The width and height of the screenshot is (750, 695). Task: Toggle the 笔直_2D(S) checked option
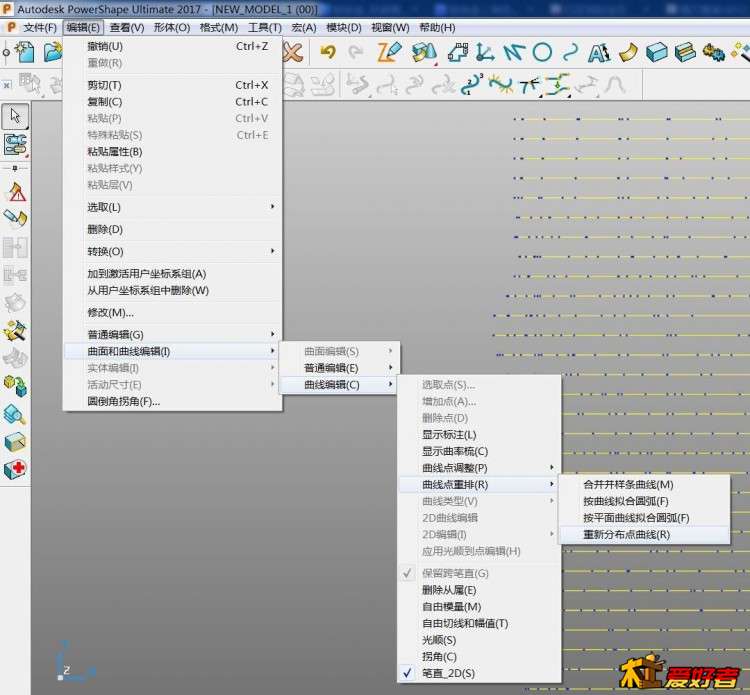tap(479, 673)
